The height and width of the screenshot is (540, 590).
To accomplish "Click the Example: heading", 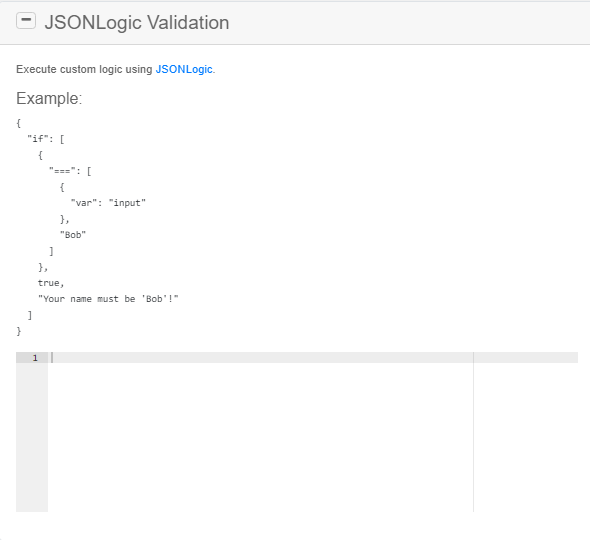I will coord(49,99).
